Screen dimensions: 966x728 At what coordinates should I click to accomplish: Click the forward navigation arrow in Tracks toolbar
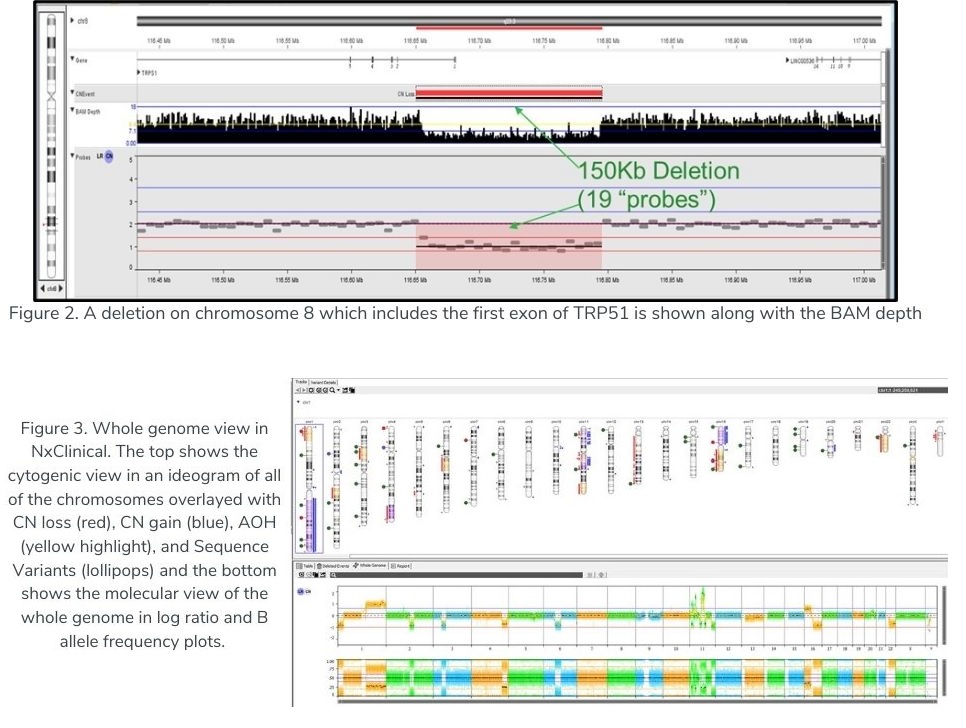click(304, 391)
